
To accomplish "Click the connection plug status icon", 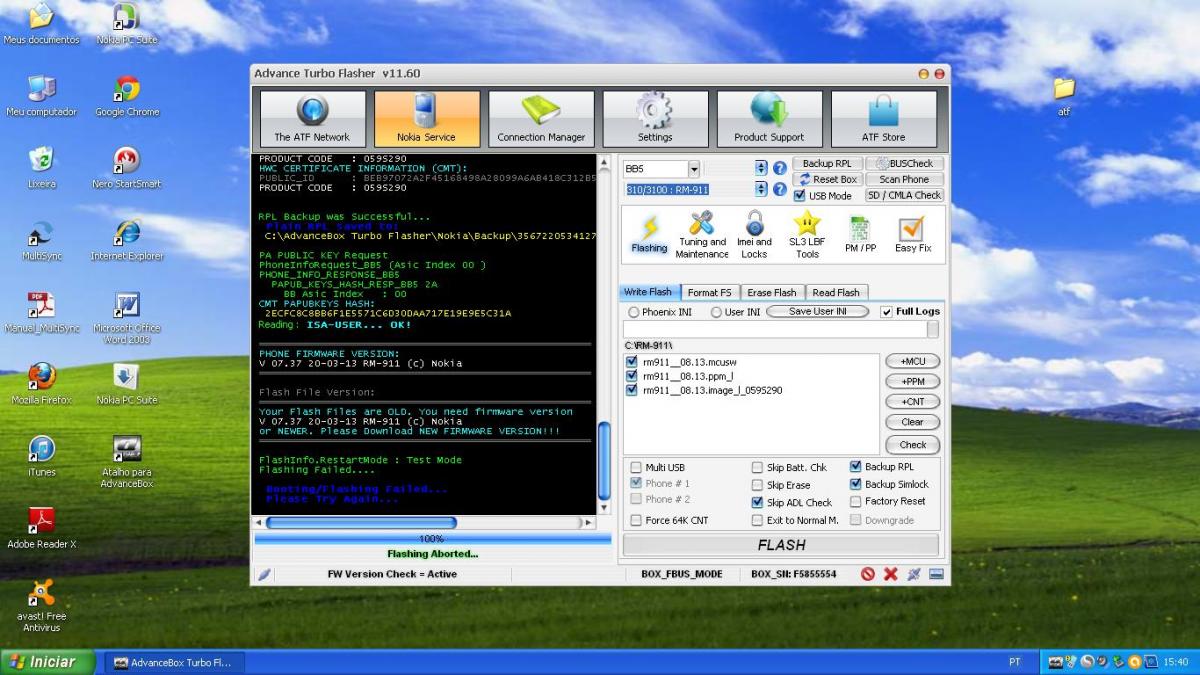I will pos(914,574).
